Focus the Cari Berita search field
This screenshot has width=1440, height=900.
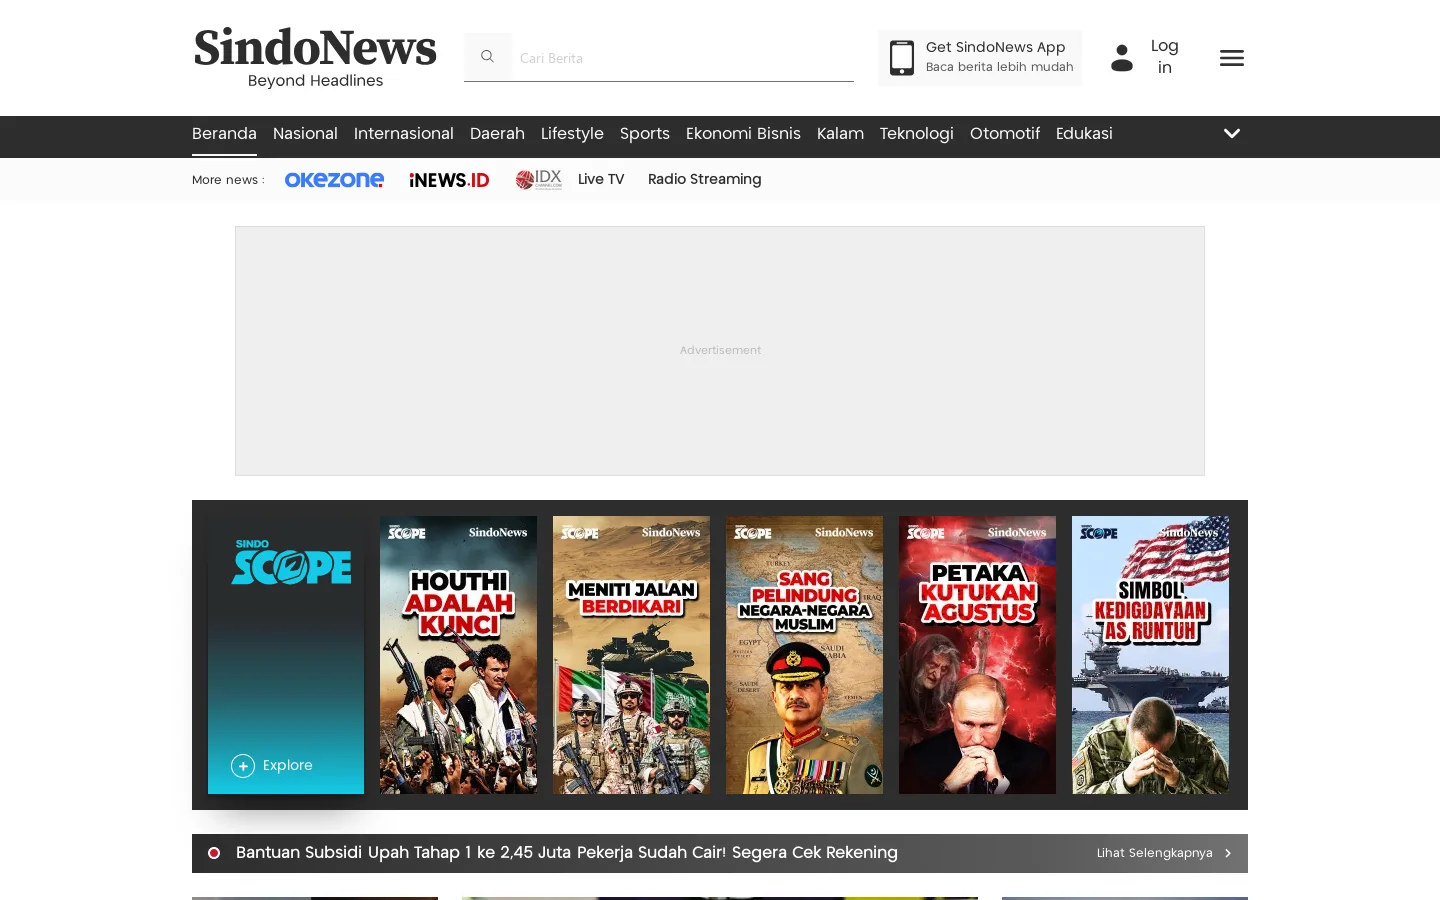coord(682,58)
